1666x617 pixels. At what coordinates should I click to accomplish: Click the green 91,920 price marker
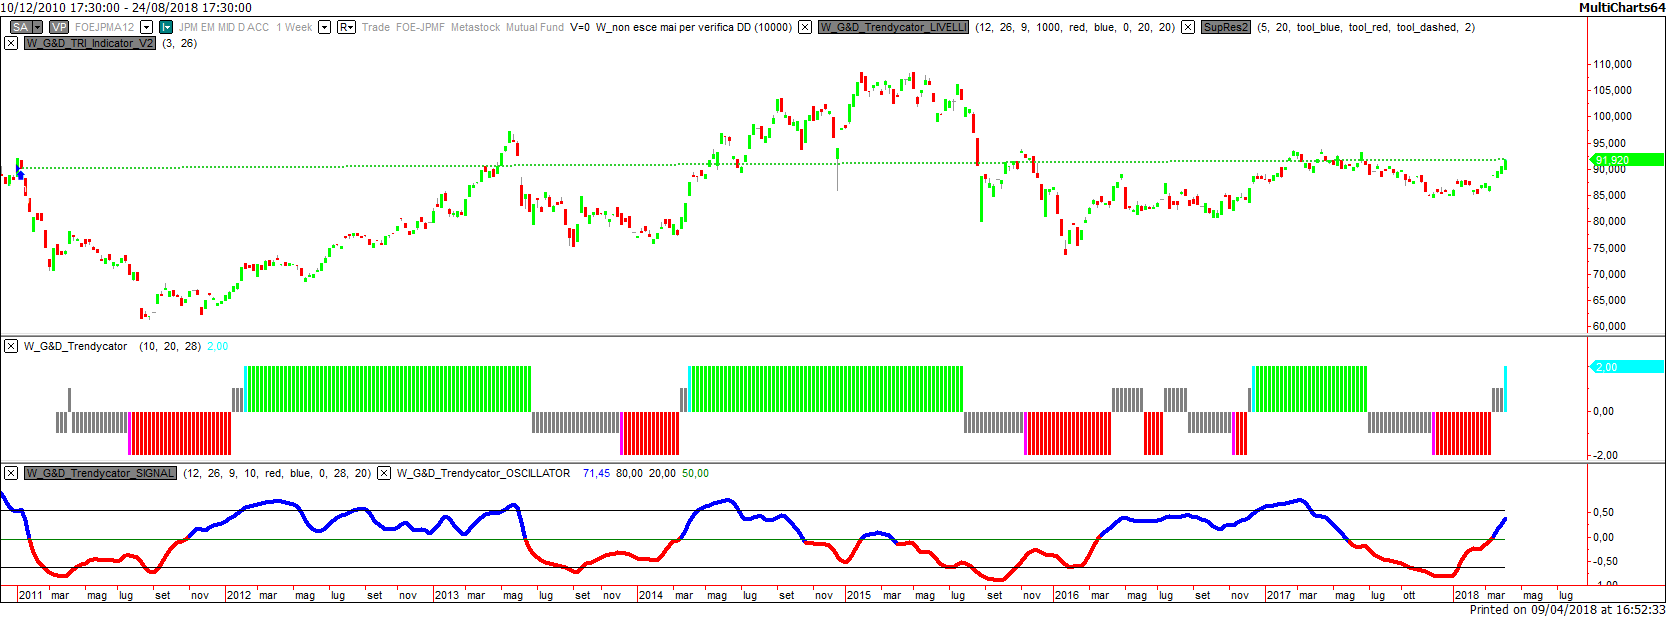pos(1627,160)
